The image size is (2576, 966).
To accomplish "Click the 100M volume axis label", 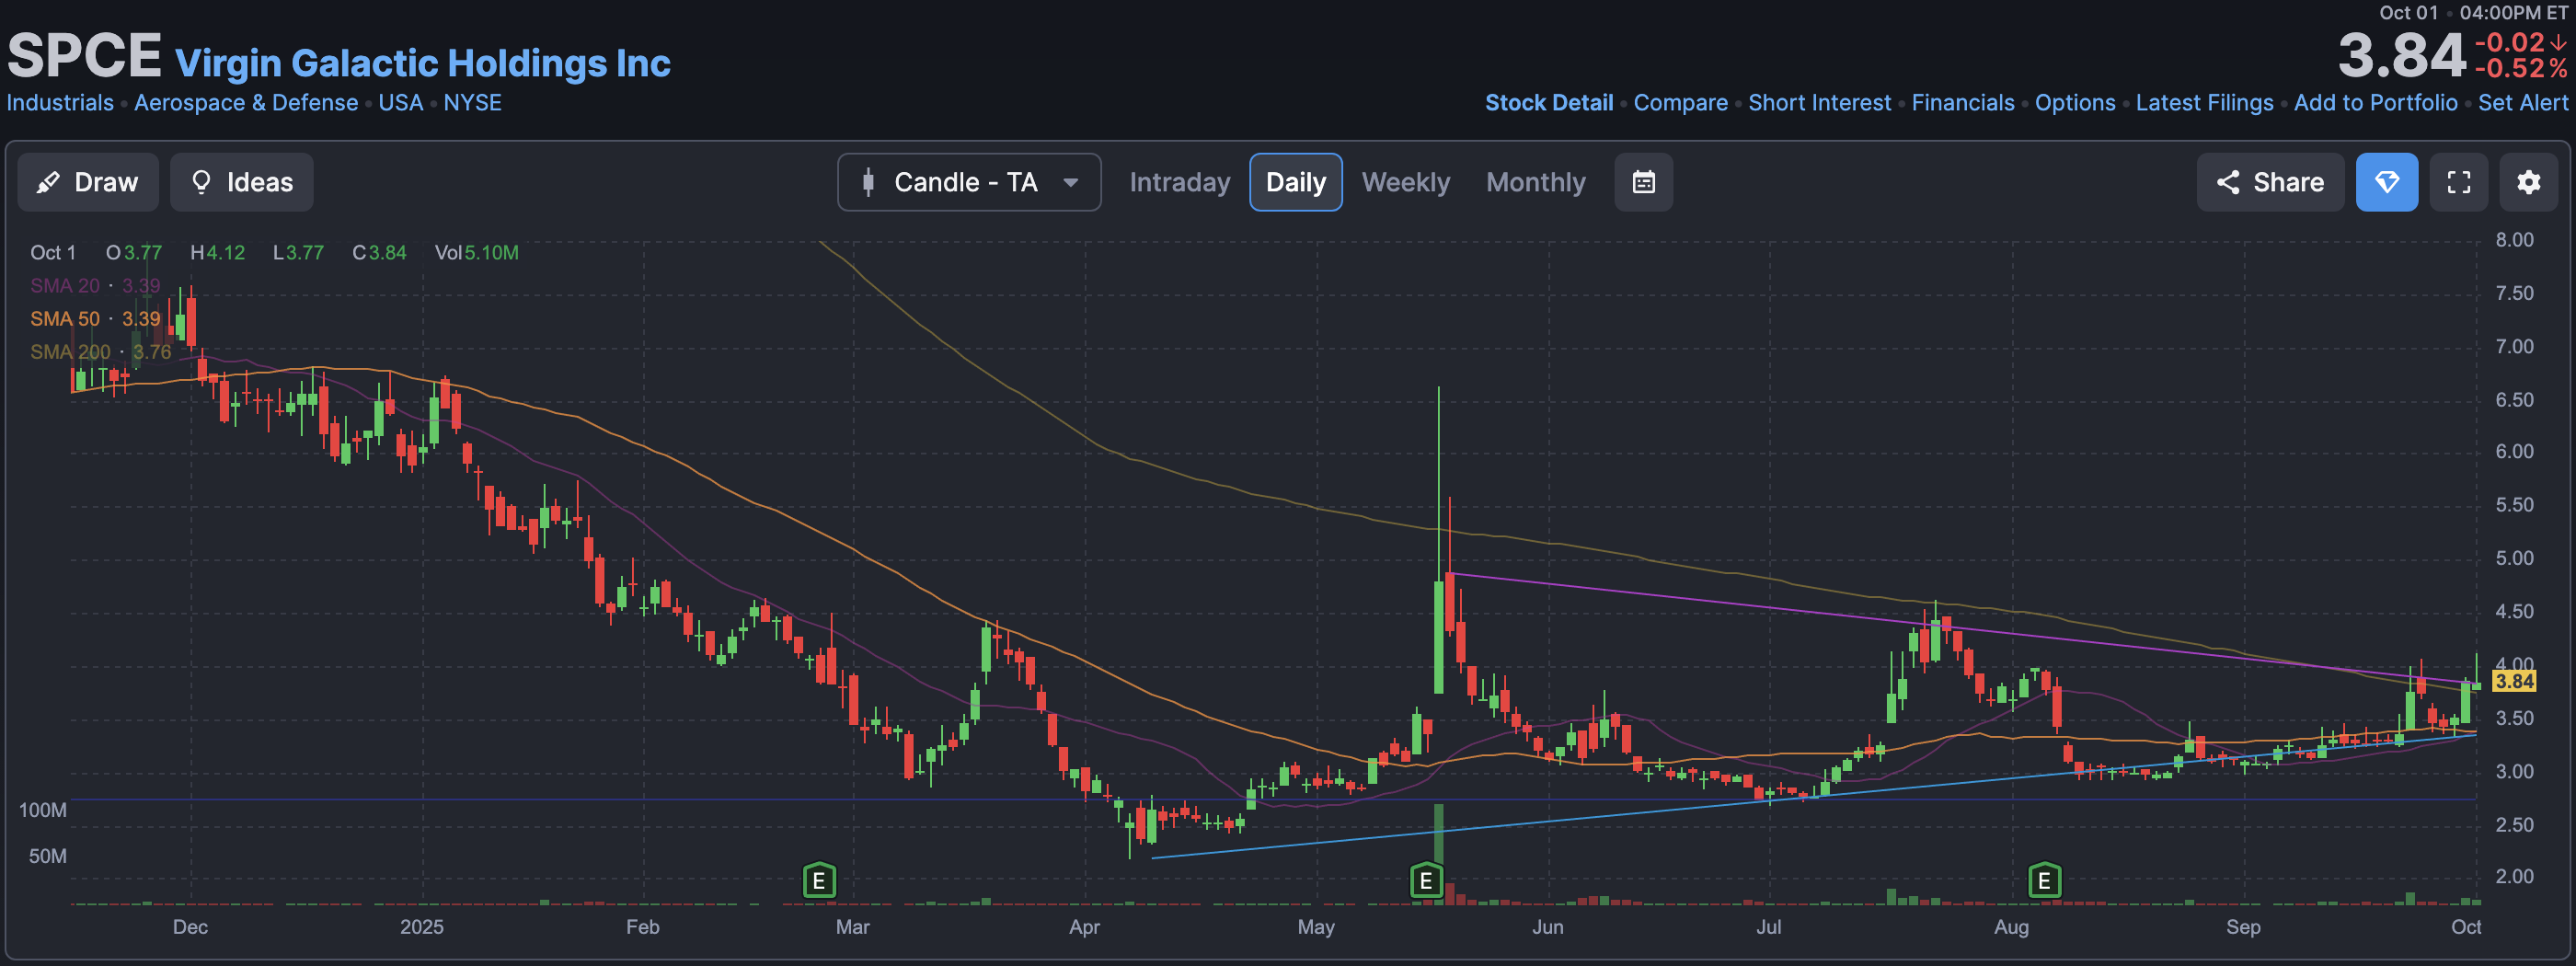I will click(43, 810).
